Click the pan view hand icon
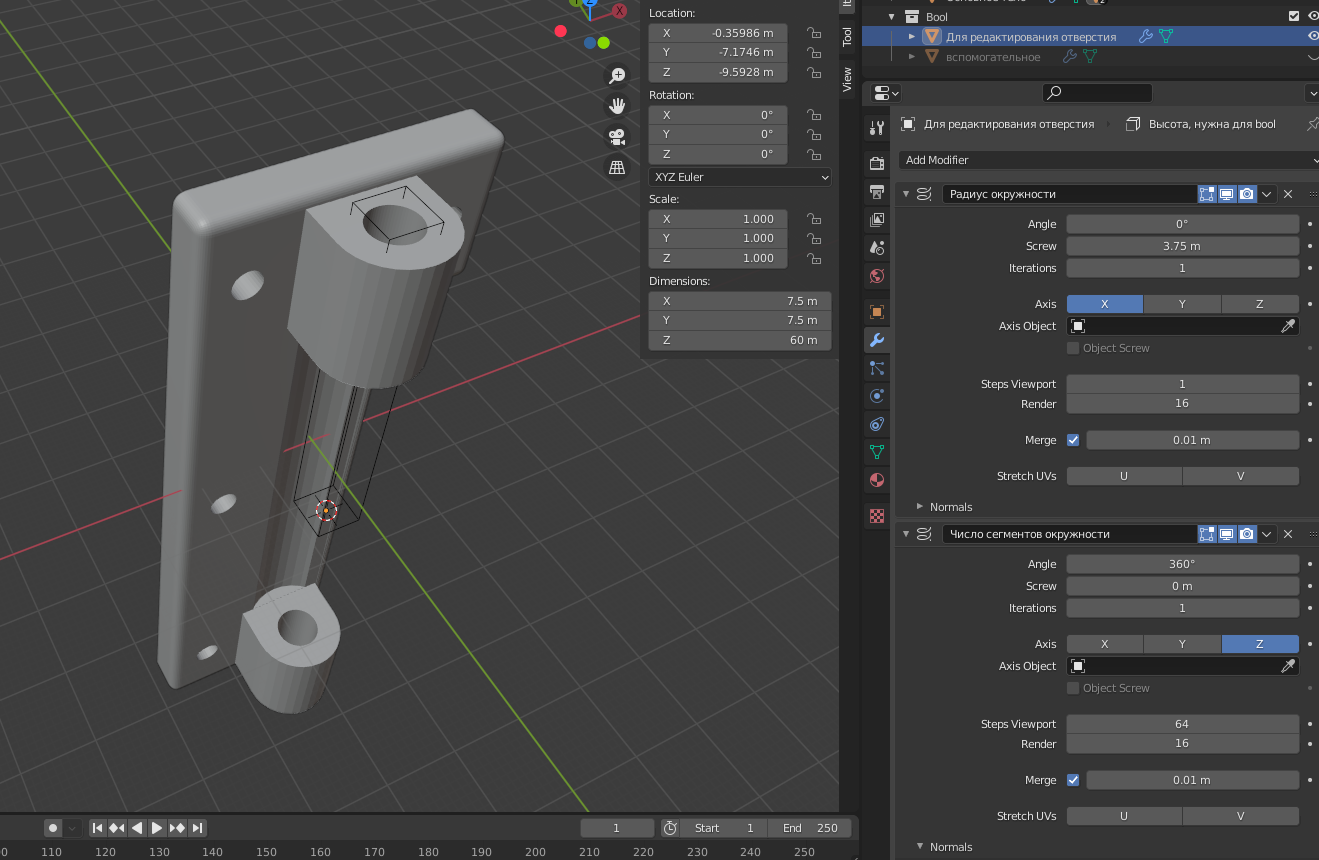 click(x=617, y=106)
